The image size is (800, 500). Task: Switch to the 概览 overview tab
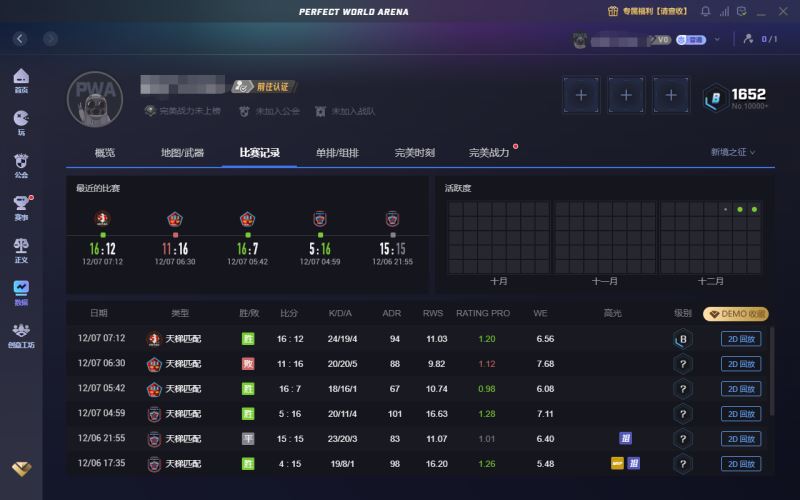tap(105, 153)
